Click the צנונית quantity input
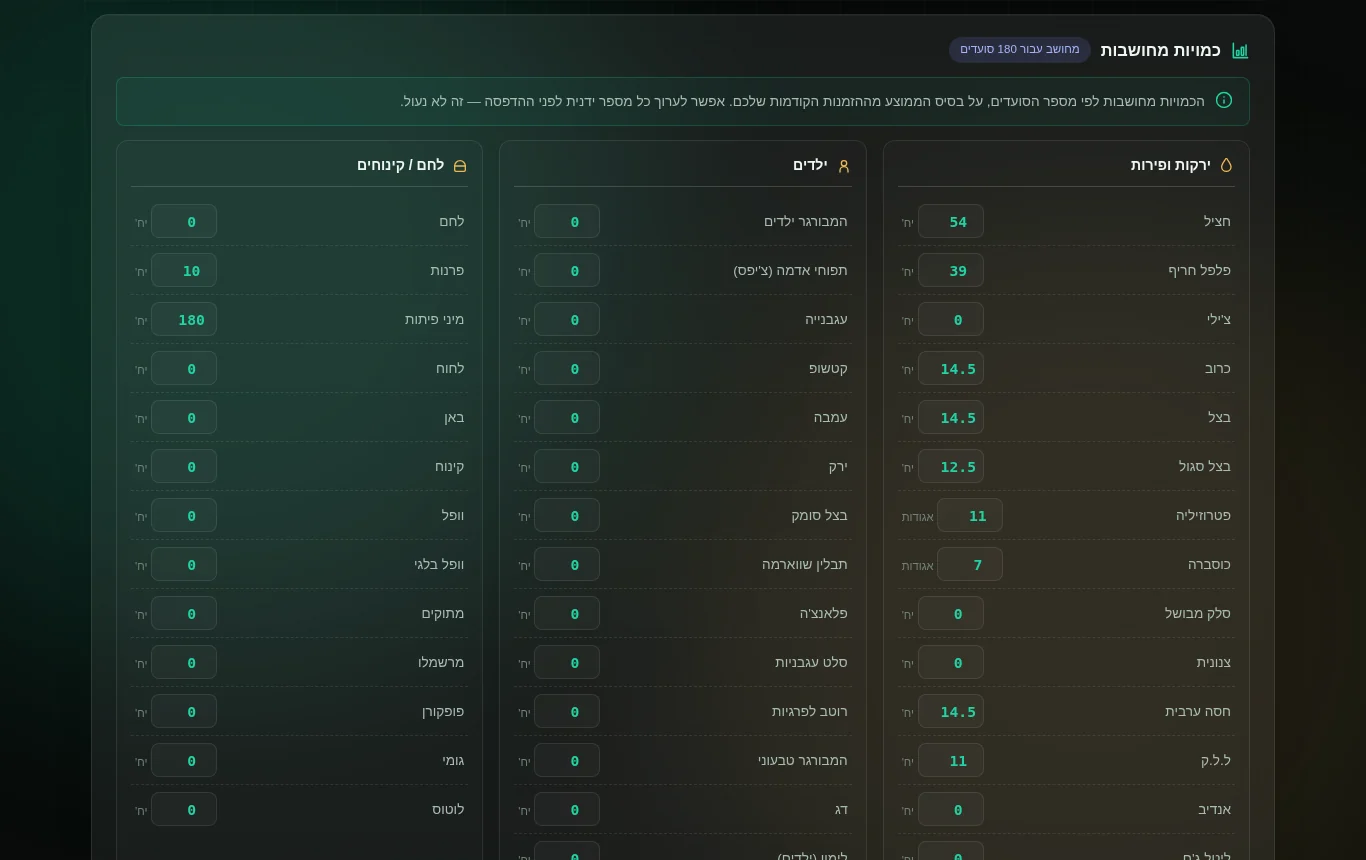This screenshot has height=860, width=1366. [951, 662]
